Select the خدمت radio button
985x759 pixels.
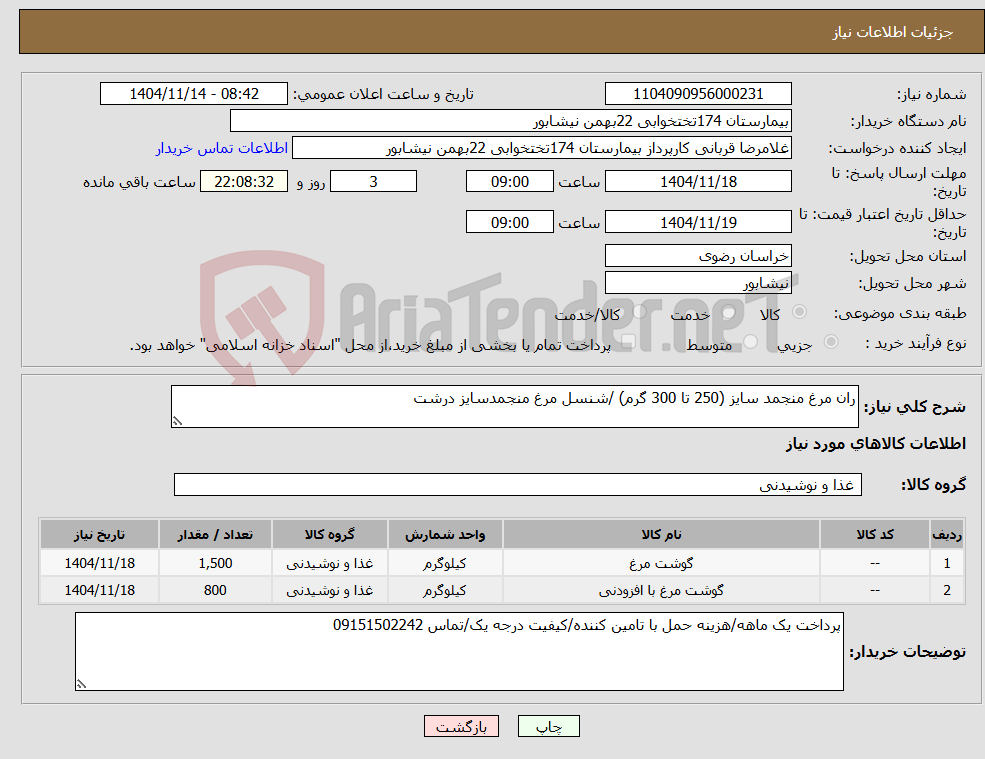click(x=729, y=312)
